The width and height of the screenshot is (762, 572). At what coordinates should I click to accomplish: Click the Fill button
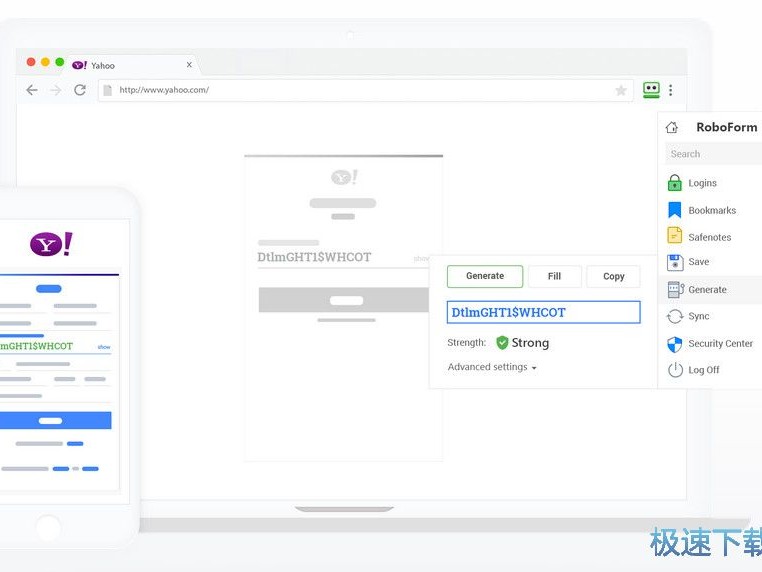point(554,277)
